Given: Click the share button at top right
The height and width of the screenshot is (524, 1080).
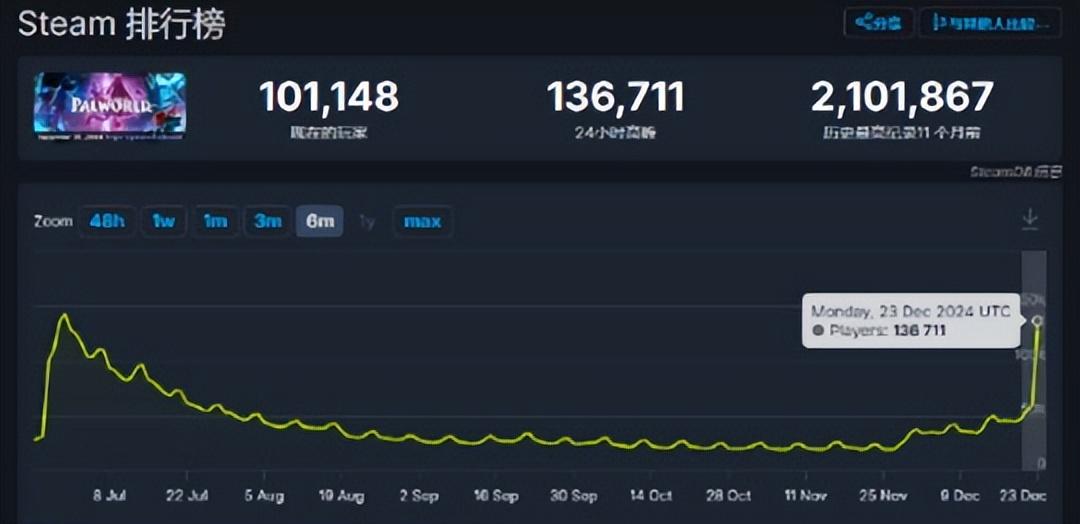Looking at the screenshot, I should 878,23.
